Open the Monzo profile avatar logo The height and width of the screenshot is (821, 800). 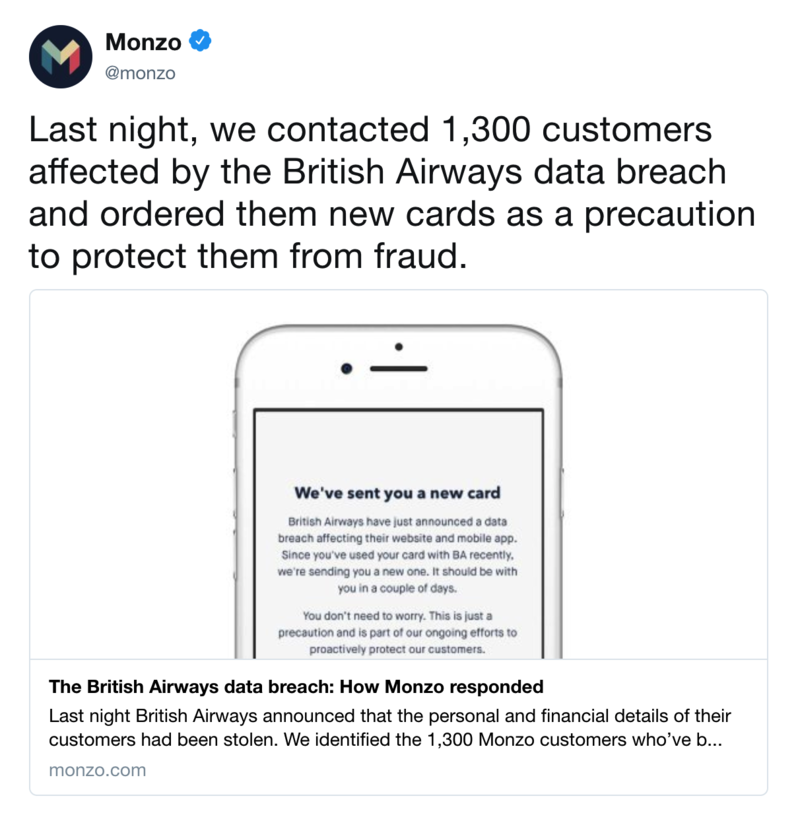pos(61,57)
